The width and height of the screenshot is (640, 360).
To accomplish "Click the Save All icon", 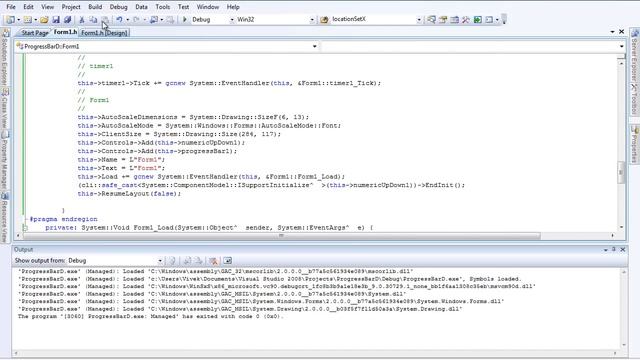I will click(x=67, y=20).
